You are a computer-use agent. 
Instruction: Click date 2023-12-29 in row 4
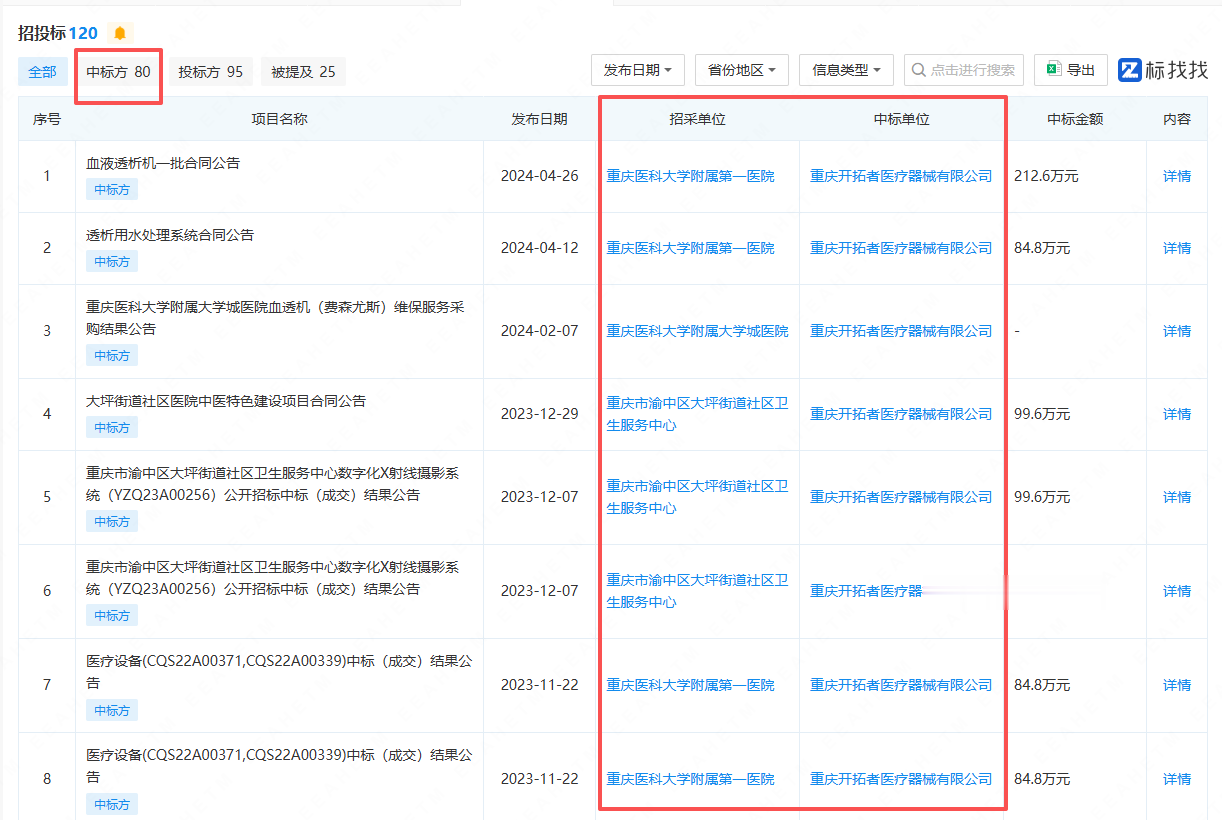tap(539, 414)
